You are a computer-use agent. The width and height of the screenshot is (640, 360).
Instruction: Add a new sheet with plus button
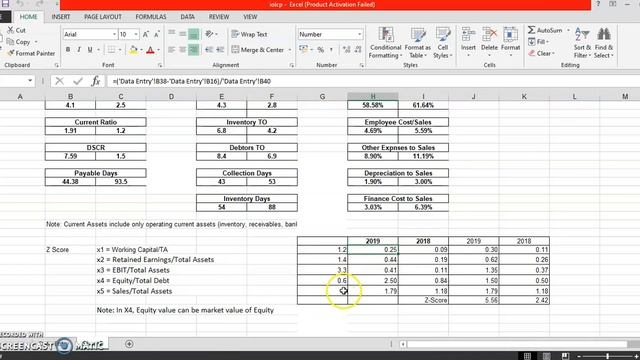[129, 344]
